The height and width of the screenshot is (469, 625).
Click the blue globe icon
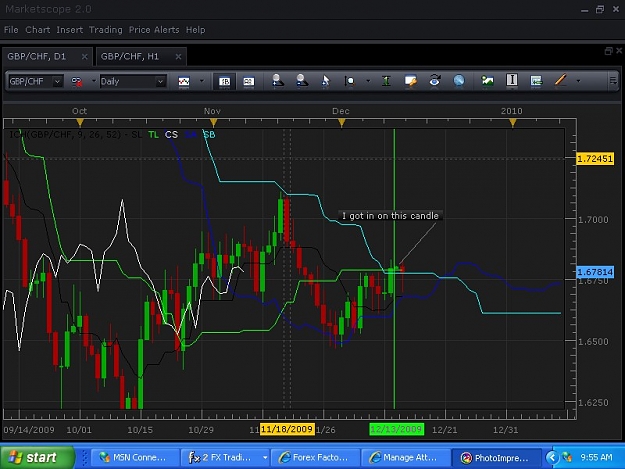(459, 80)
